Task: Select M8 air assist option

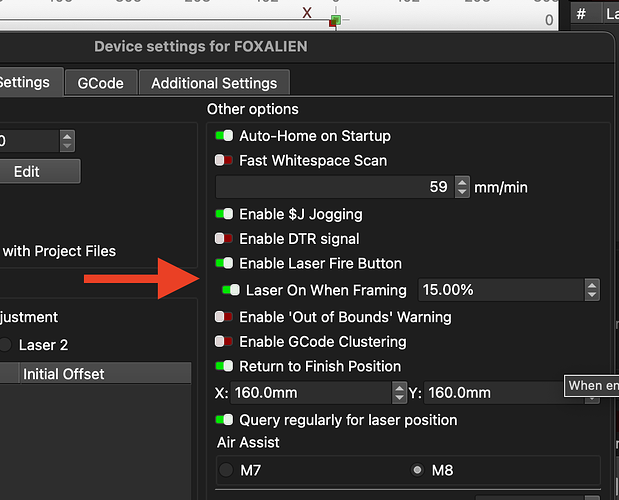Action: point(417,470)
